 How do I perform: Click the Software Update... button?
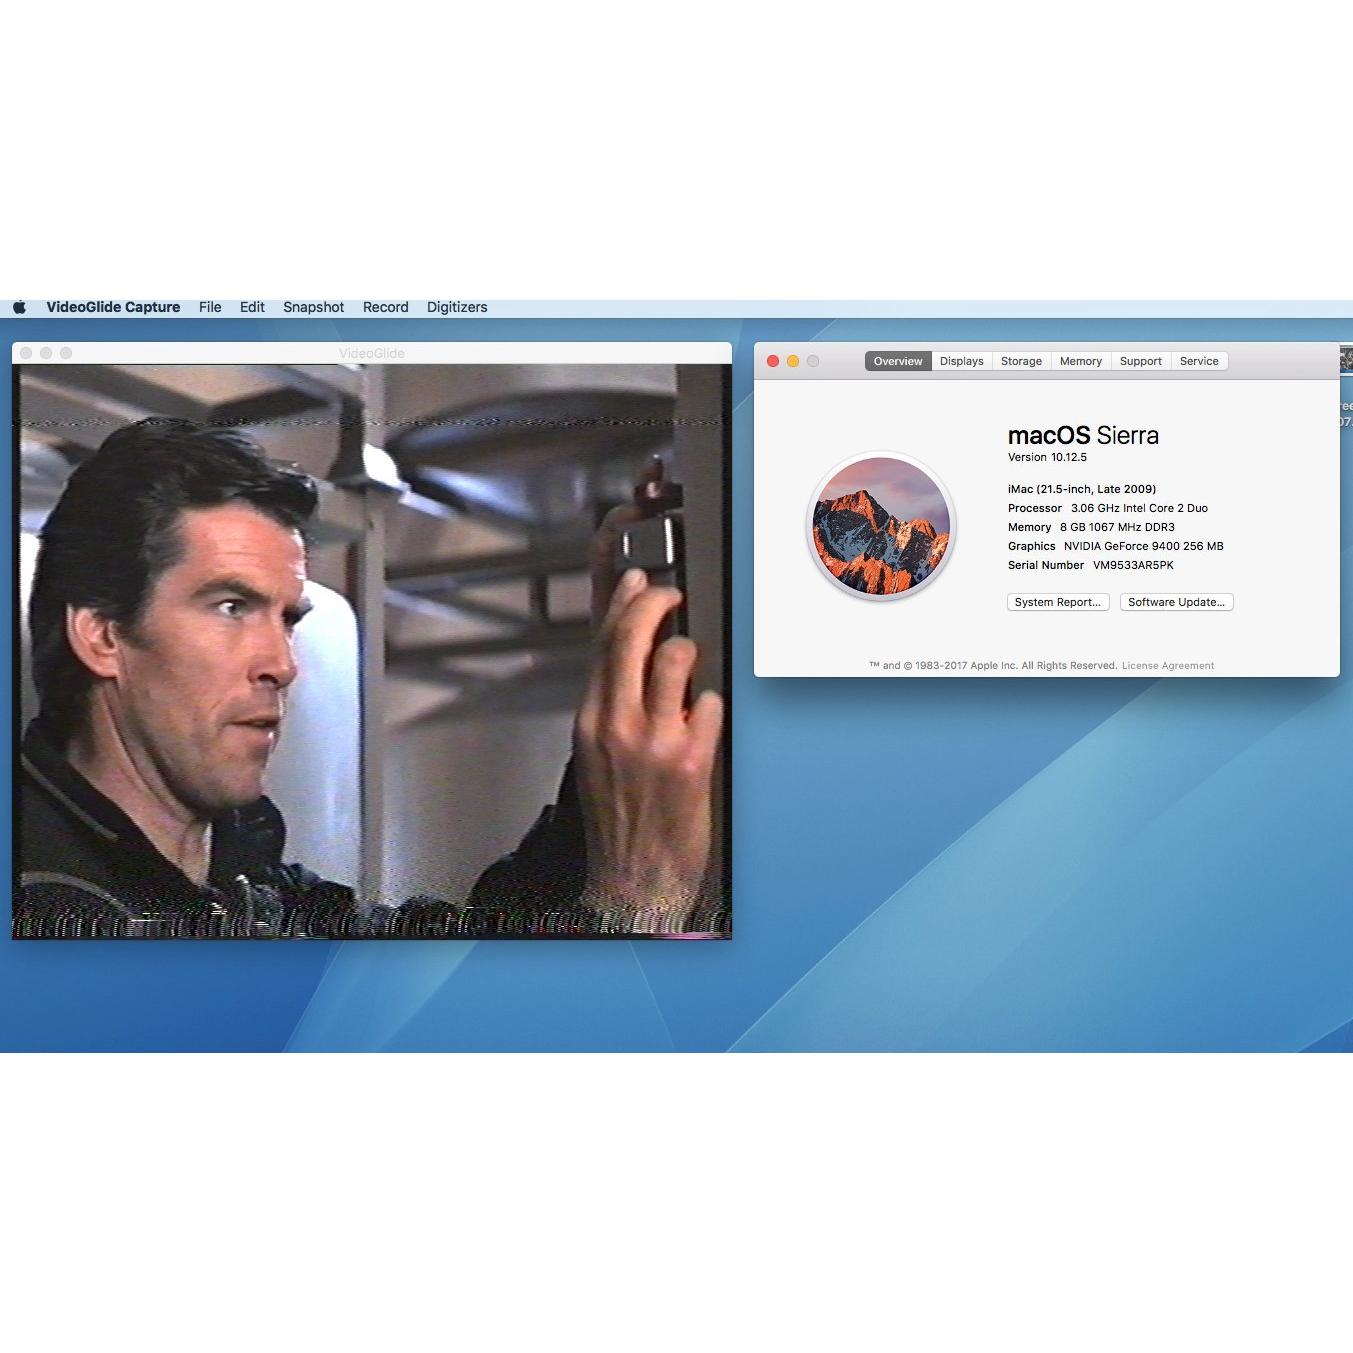(x=1176, y=602)
